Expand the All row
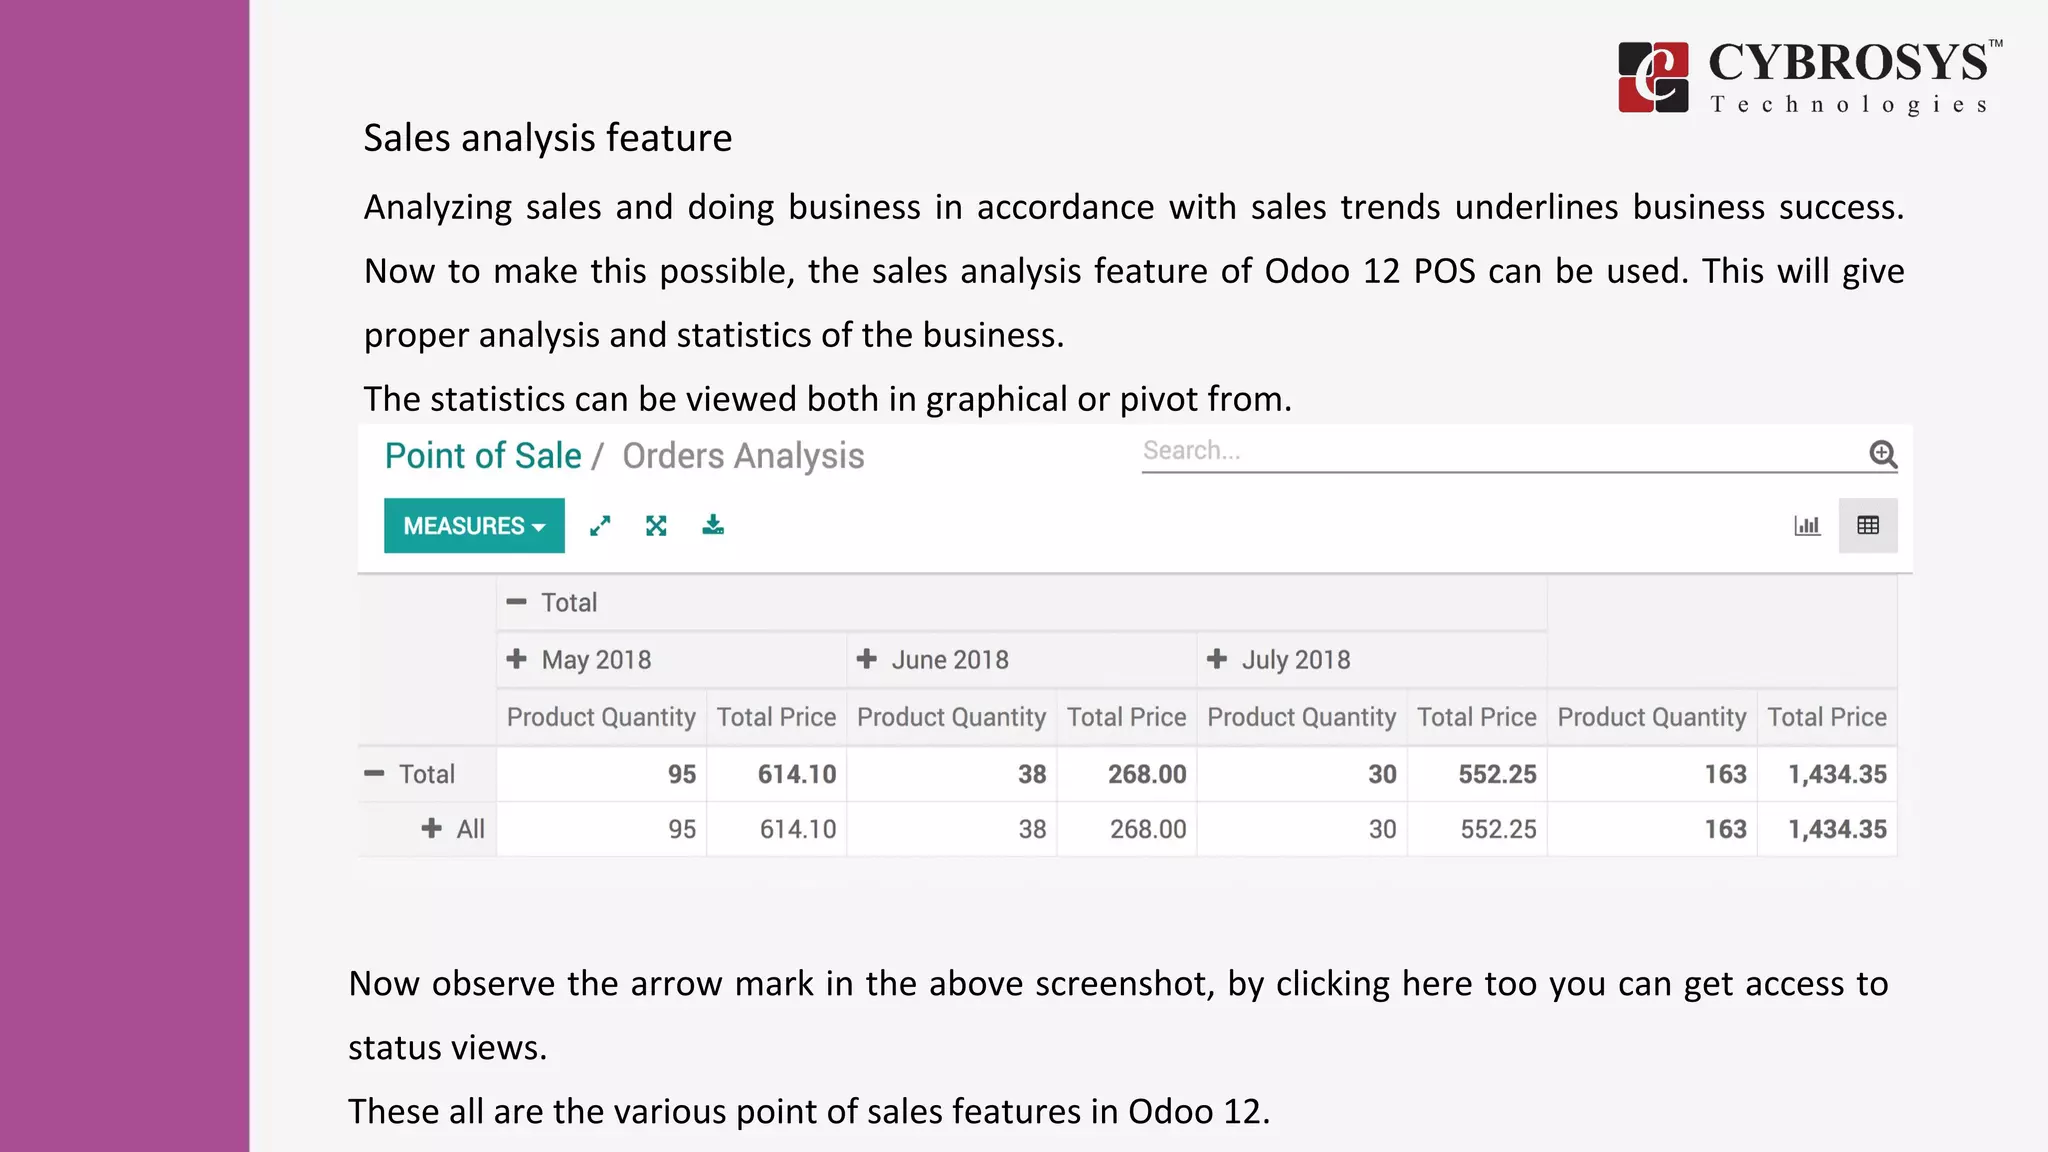Viewport: 2048px width, 1152px height. pos(453,829)
